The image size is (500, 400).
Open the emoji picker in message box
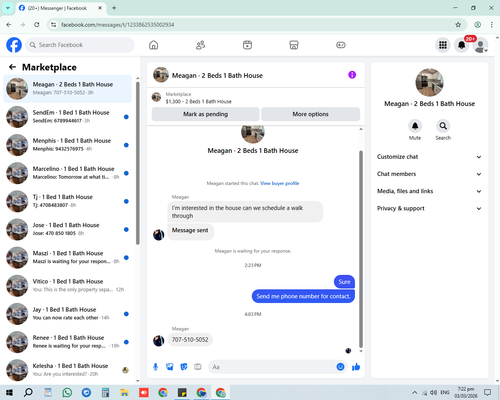click(x=340, y=367)
